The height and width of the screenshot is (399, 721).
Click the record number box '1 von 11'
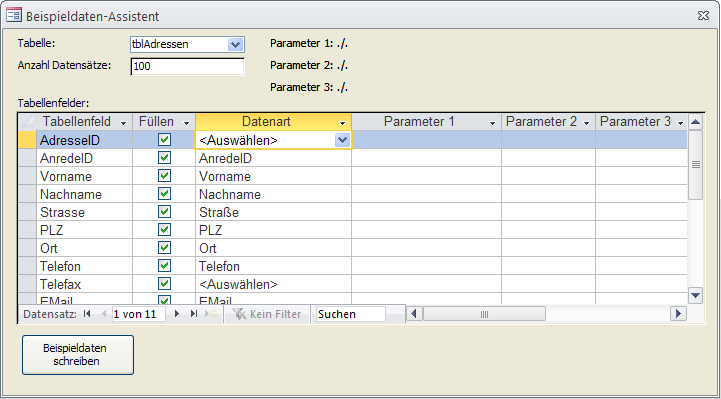coord(139,314)
